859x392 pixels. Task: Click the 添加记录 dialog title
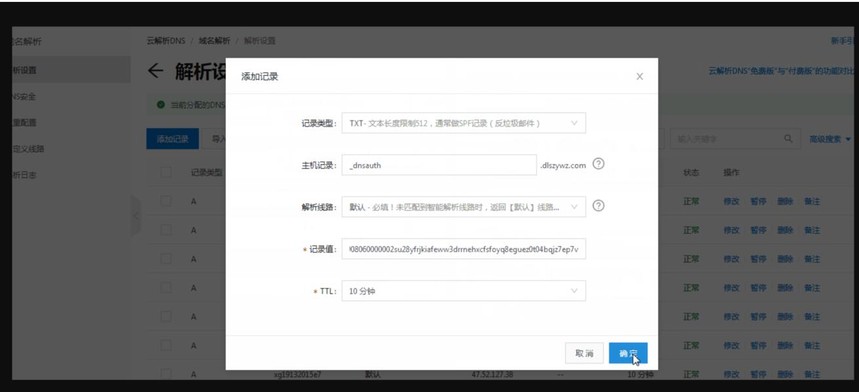pos(260,77)
